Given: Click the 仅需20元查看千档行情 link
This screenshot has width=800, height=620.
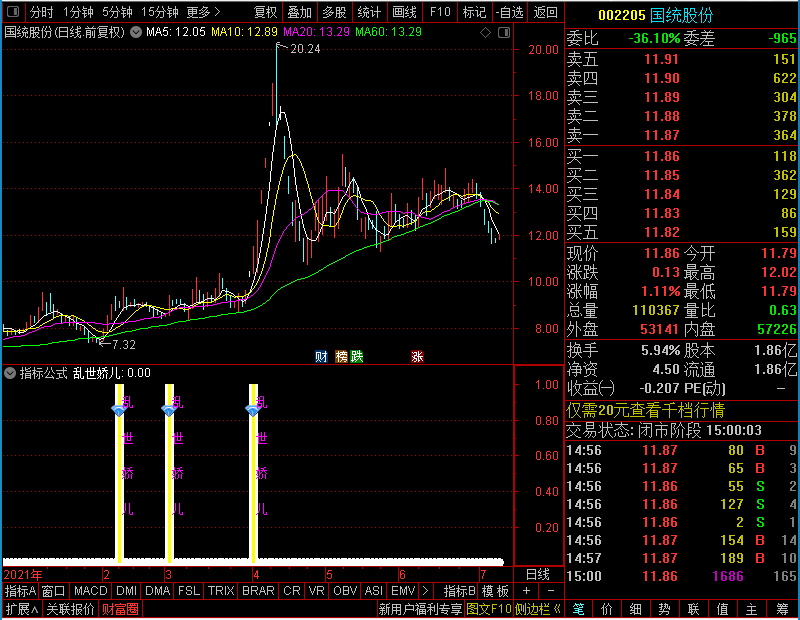Looking at the screenshot, I should [x=645, y=410].
